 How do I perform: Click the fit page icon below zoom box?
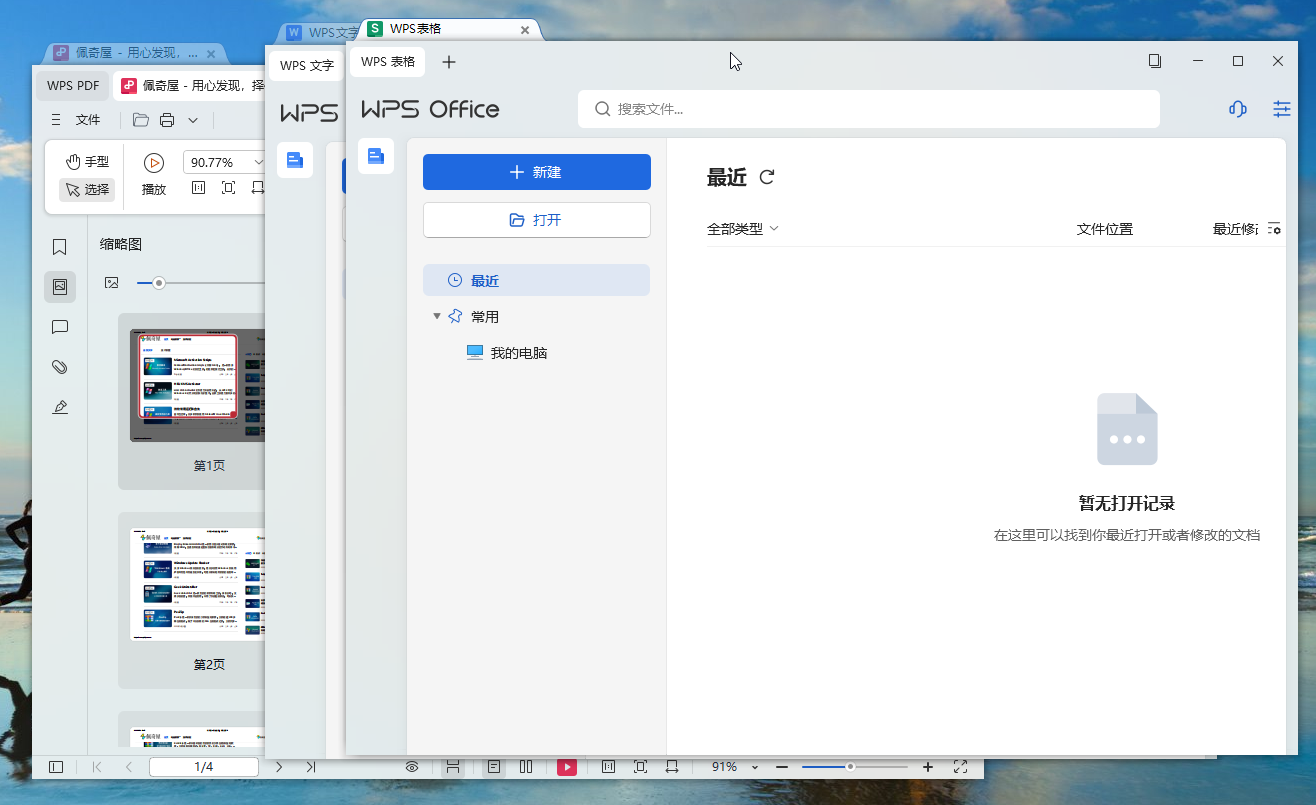228,188
